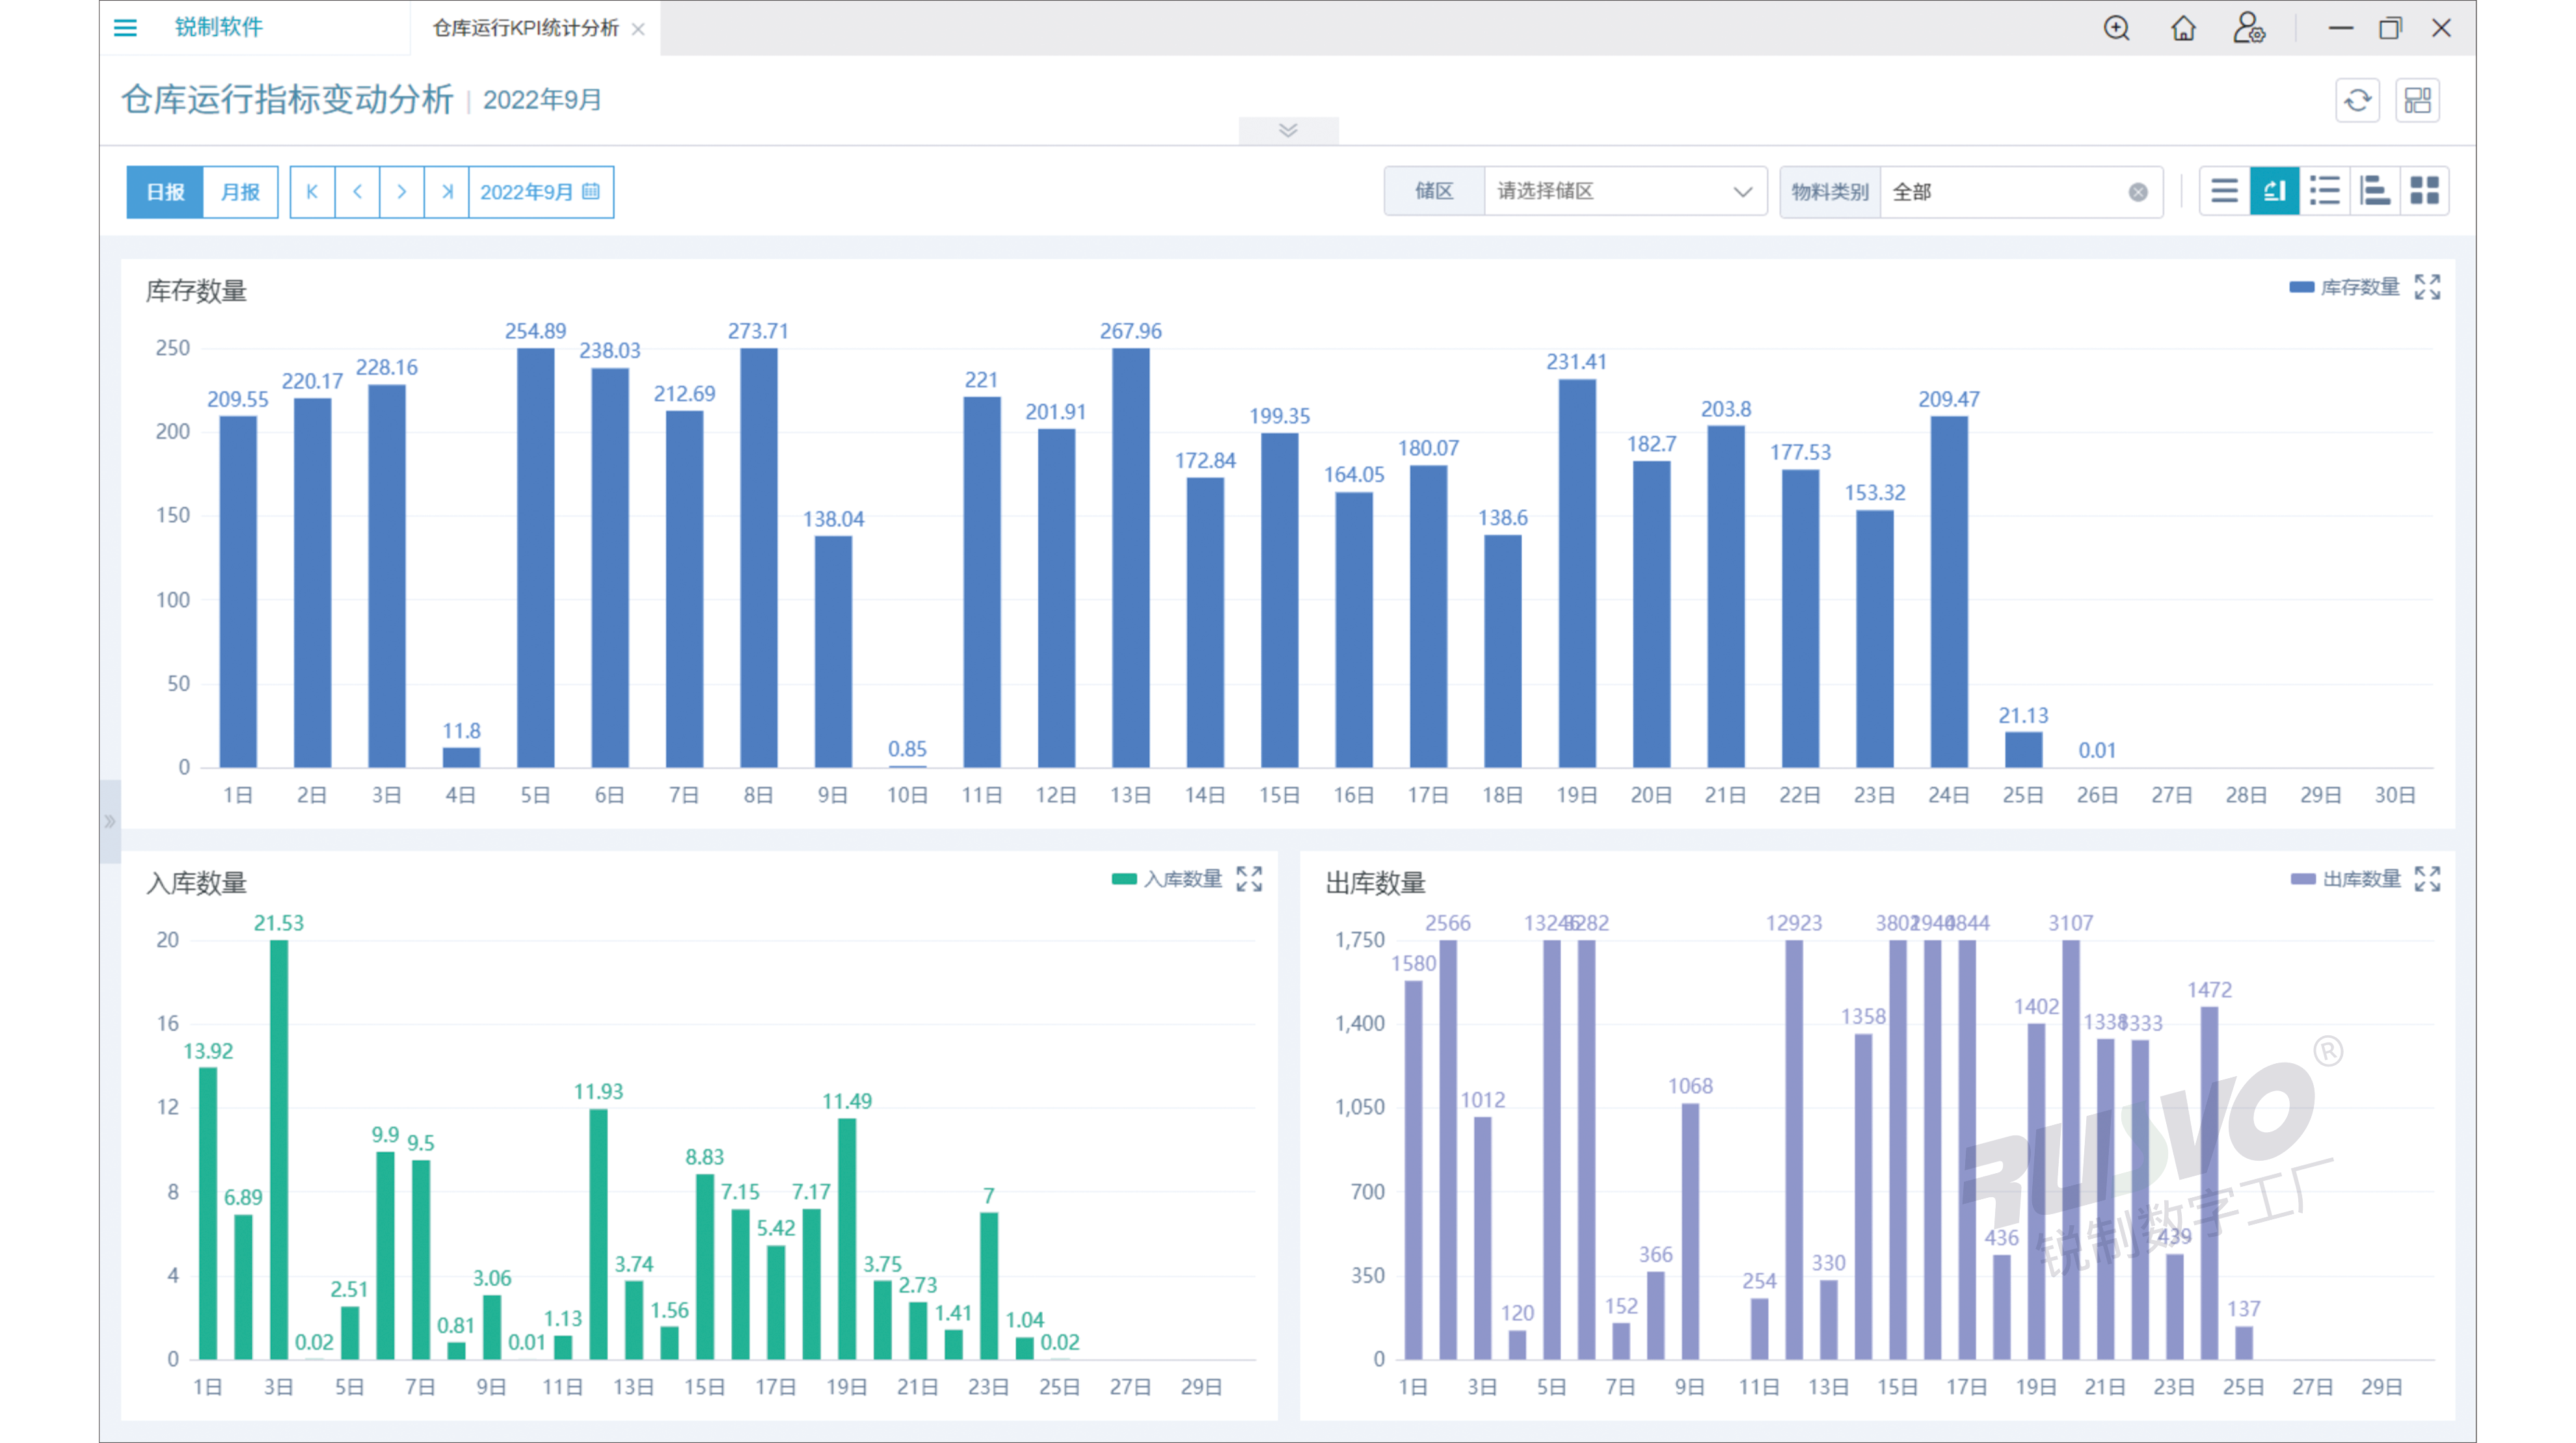Switch to 日报 daily report
The width and height of the screenshot is (2576, 1443).
[x=165, y=192]
